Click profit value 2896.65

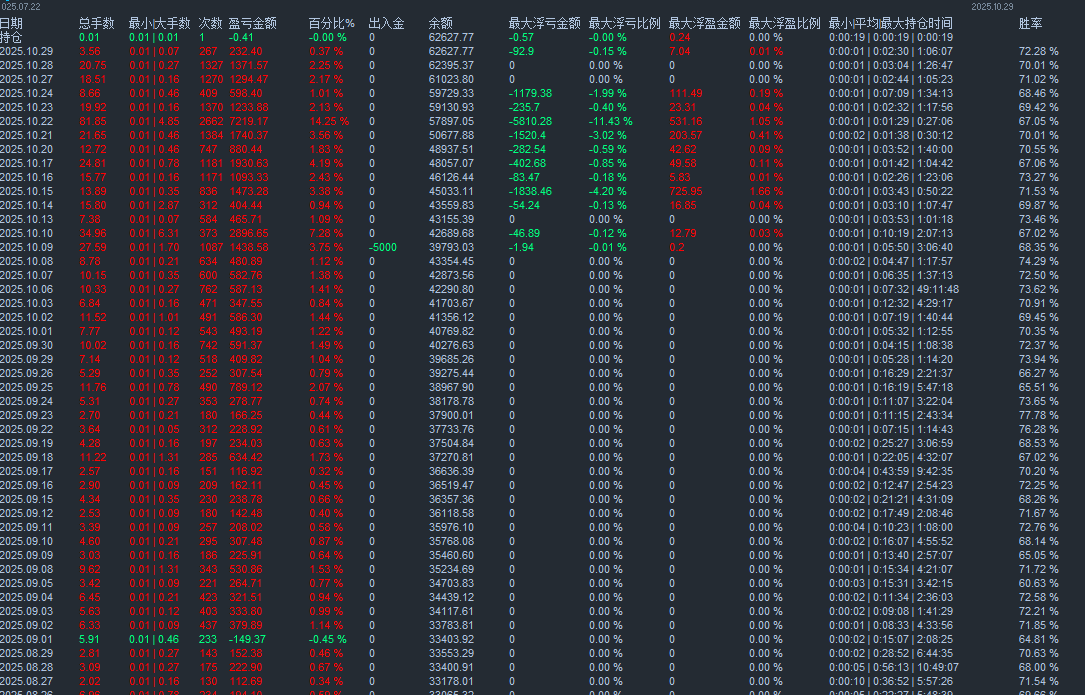[248, 233]
